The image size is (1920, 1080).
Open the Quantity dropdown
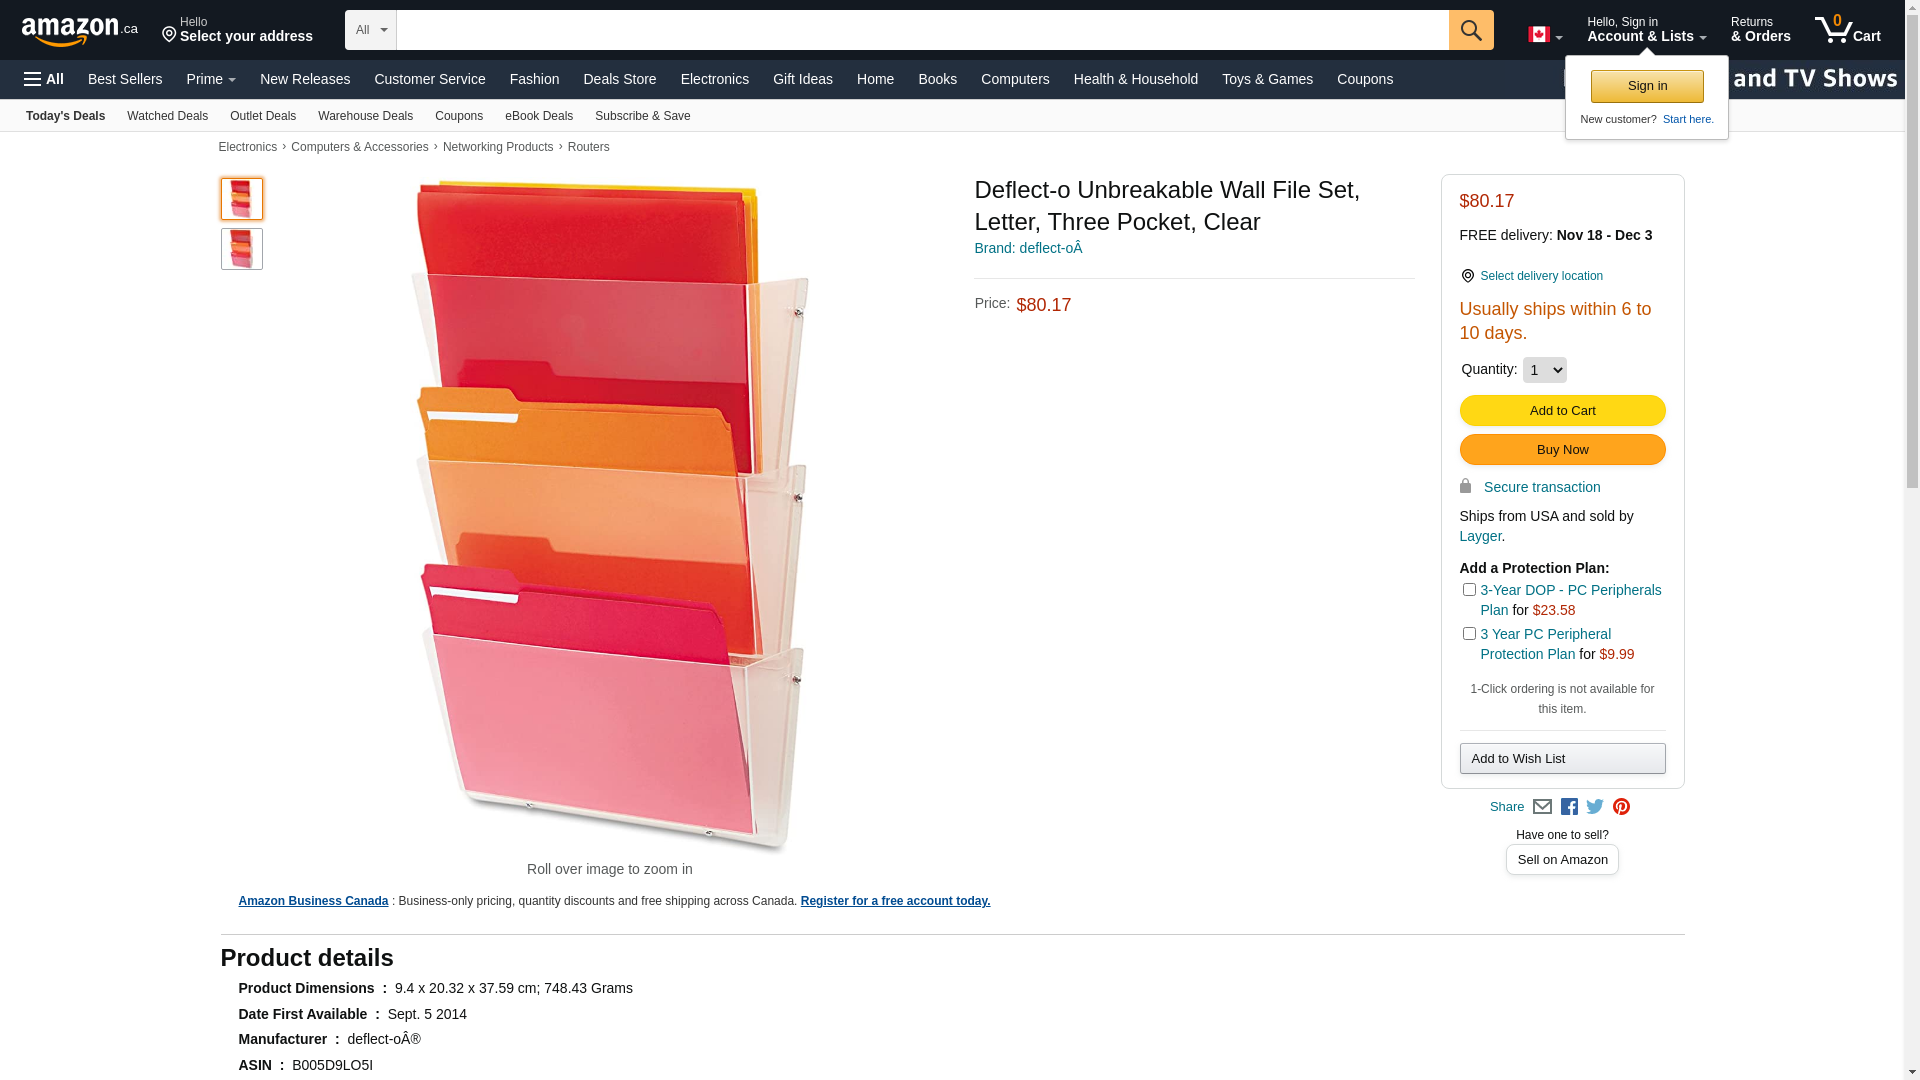1544,370
